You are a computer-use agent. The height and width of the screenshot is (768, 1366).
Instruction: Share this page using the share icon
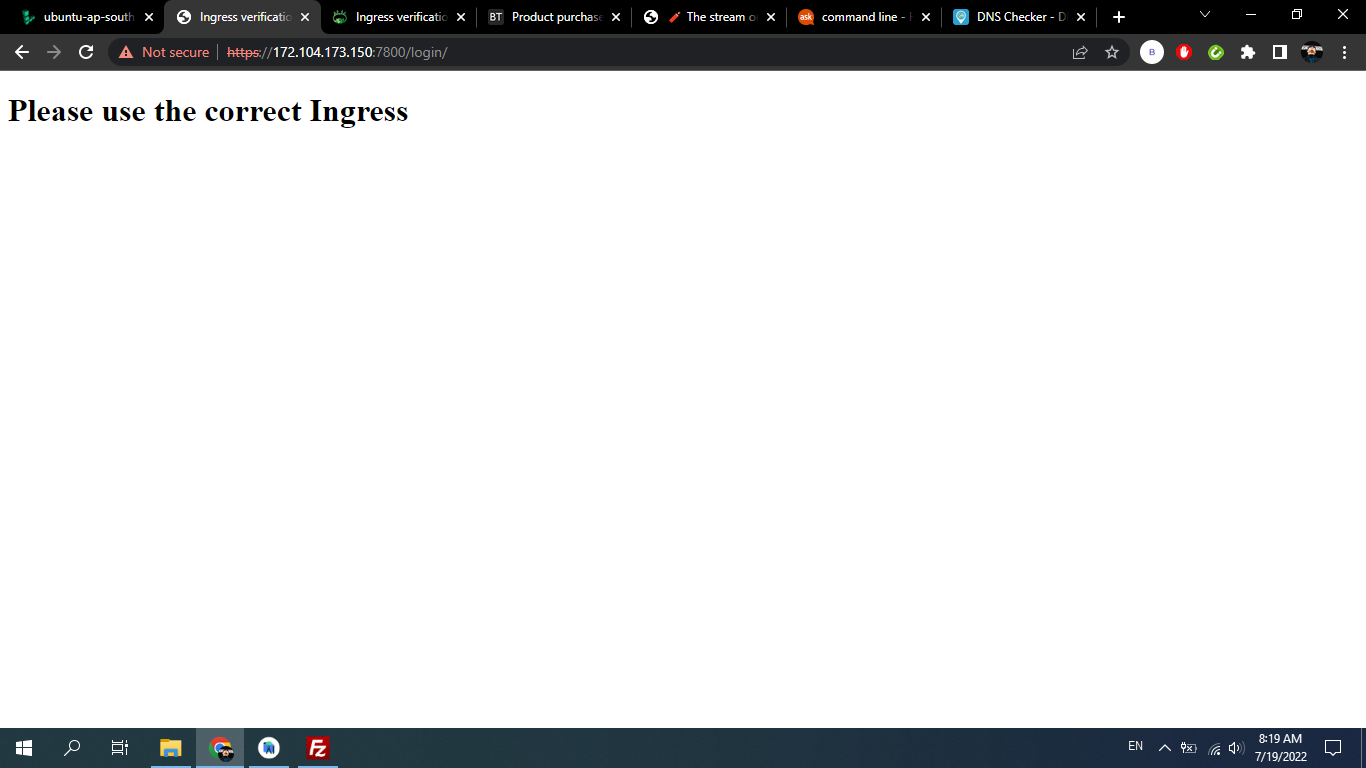click(1080, 52)
